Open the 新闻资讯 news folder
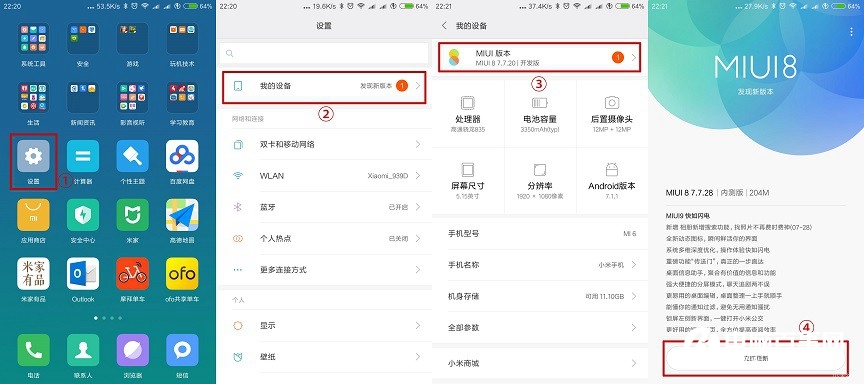 [x=83, y=98]
